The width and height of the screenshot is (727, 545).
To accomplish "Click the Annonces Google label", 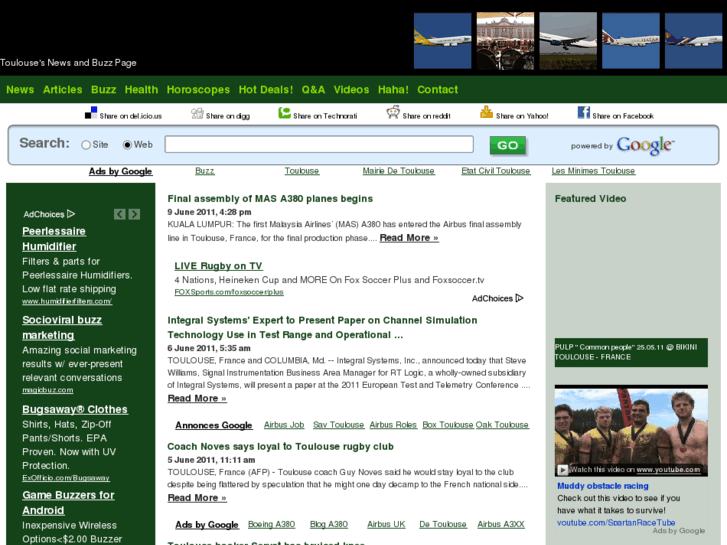I will click(x=214, y=425).
